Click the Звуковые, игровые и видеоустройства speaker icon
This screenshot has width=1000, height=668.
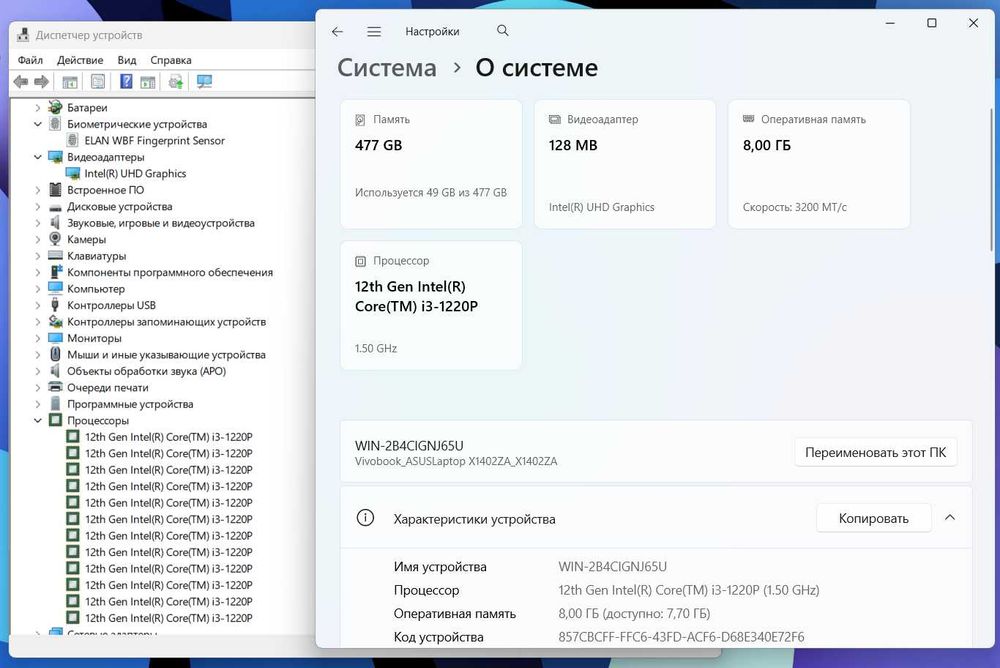[x=55, y=223]
